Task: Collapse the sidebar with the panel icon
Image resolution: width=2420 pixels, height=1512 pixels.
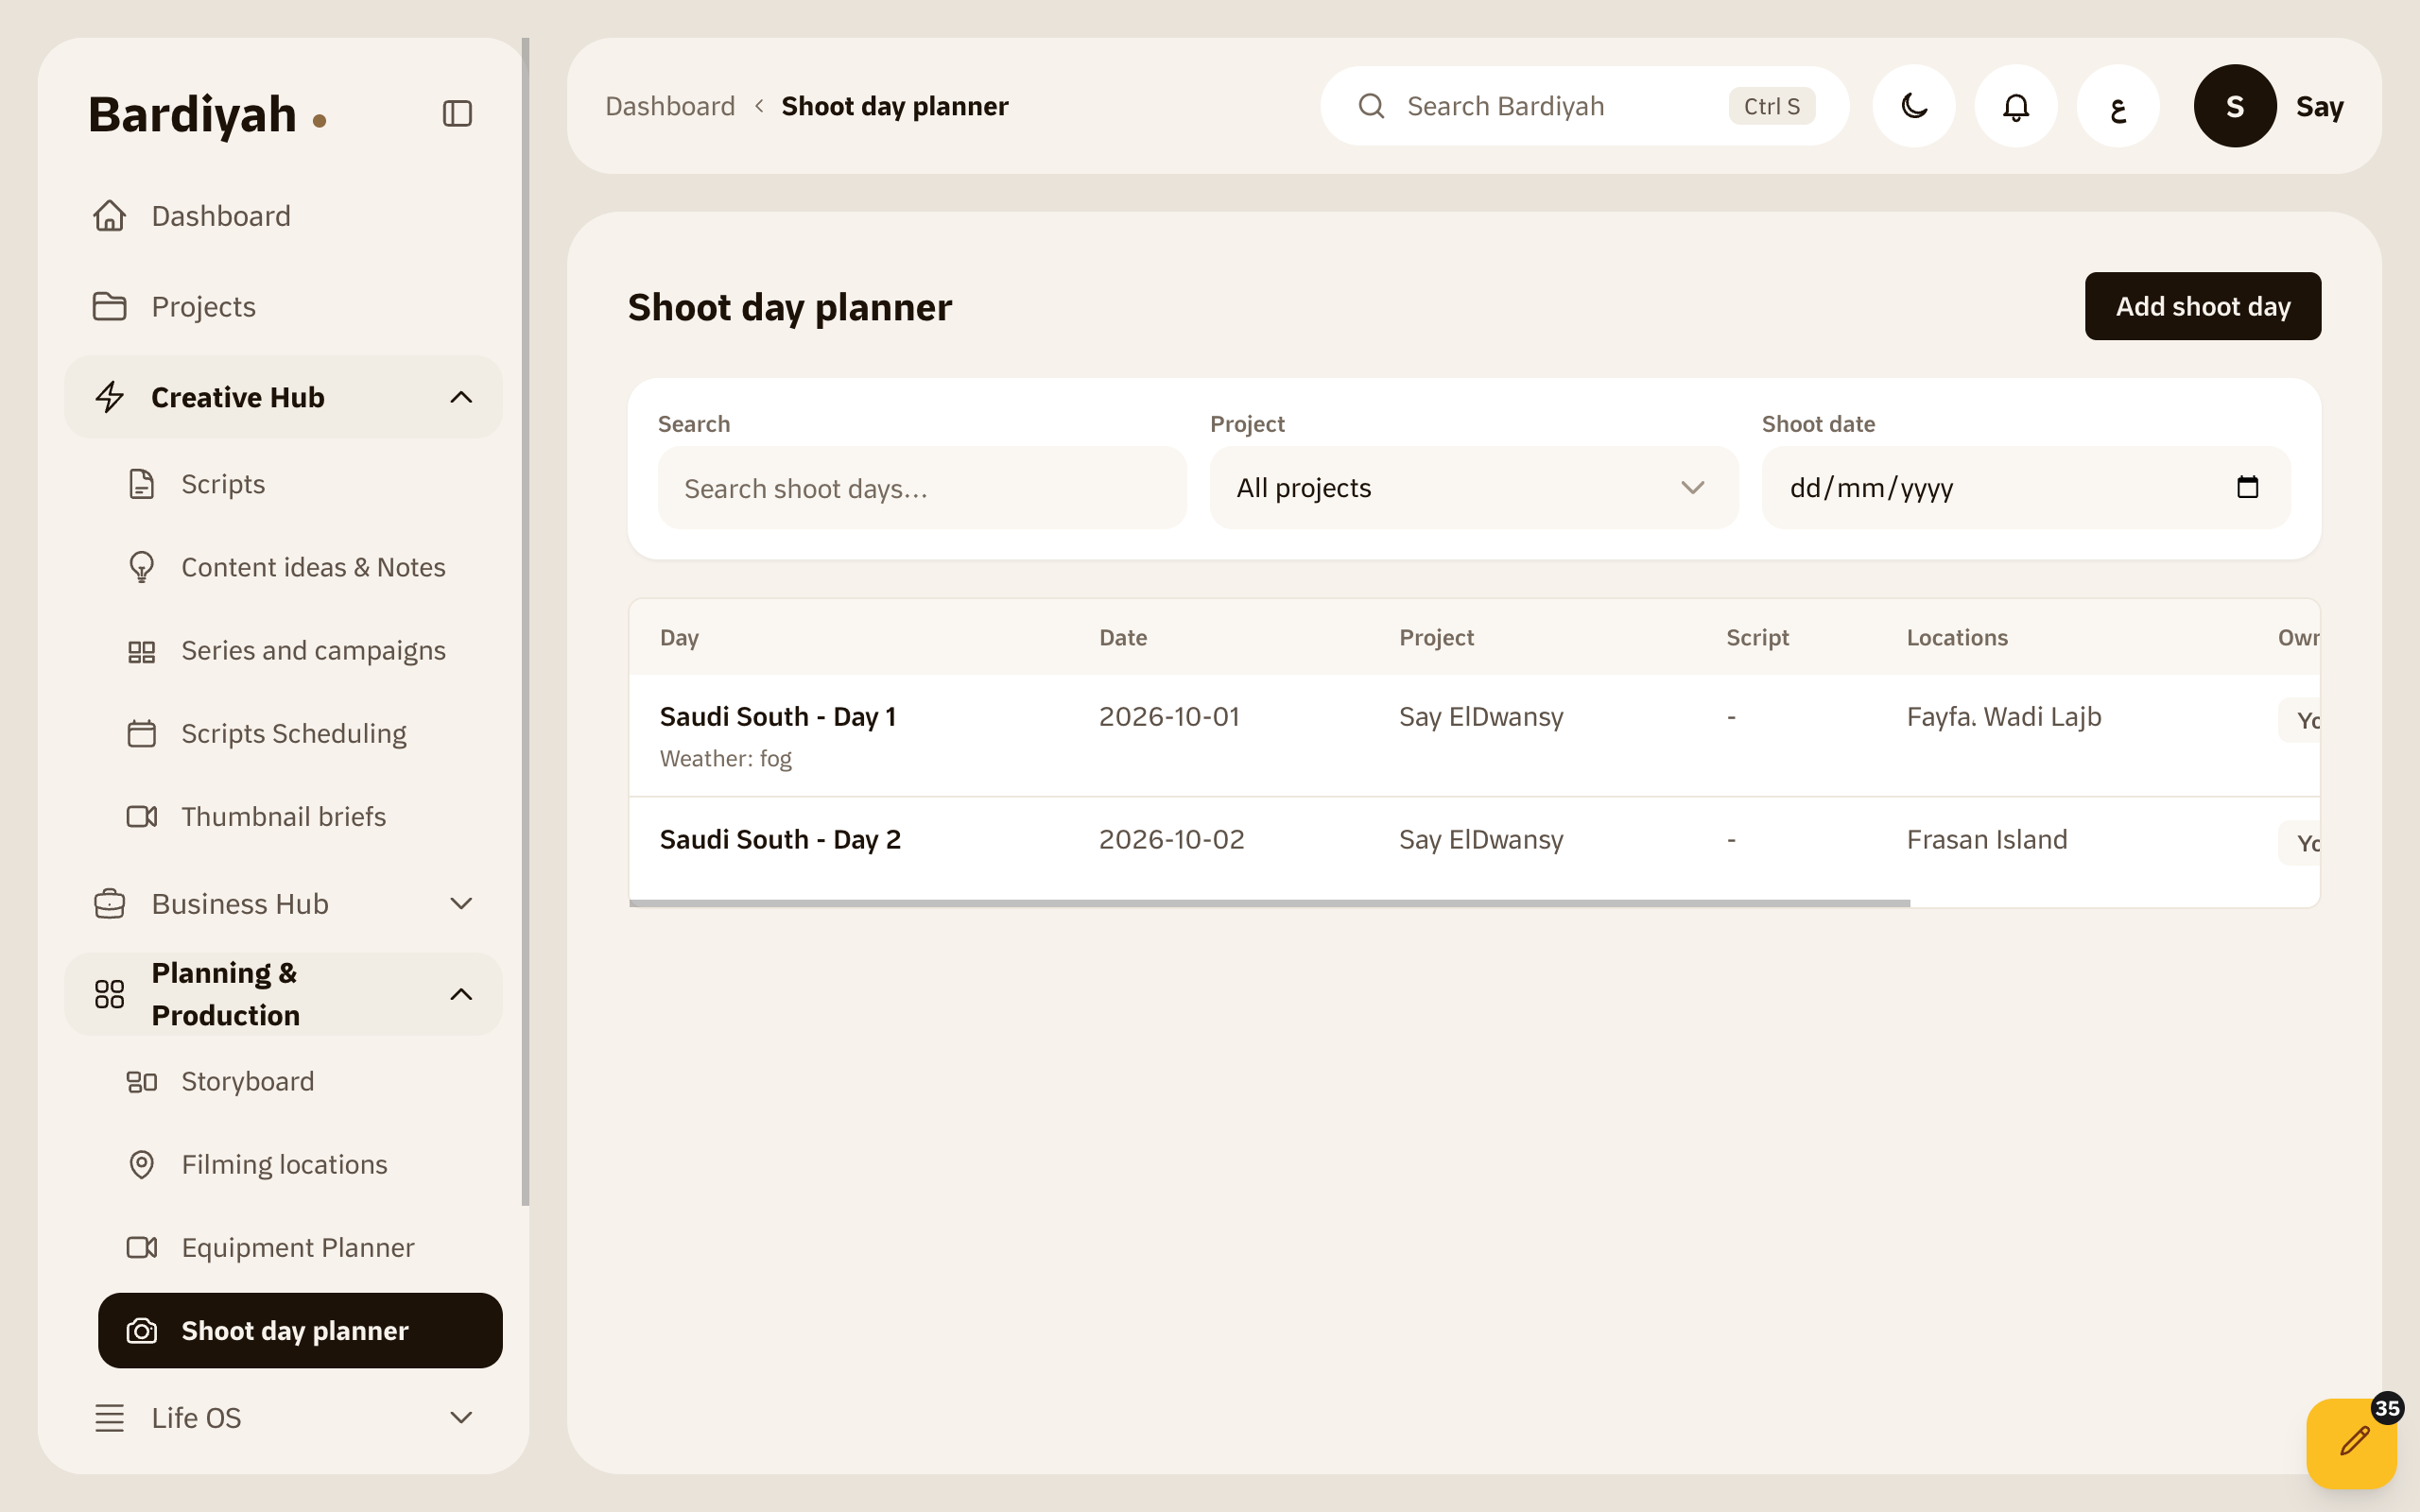Action: (x=457, y=113)
